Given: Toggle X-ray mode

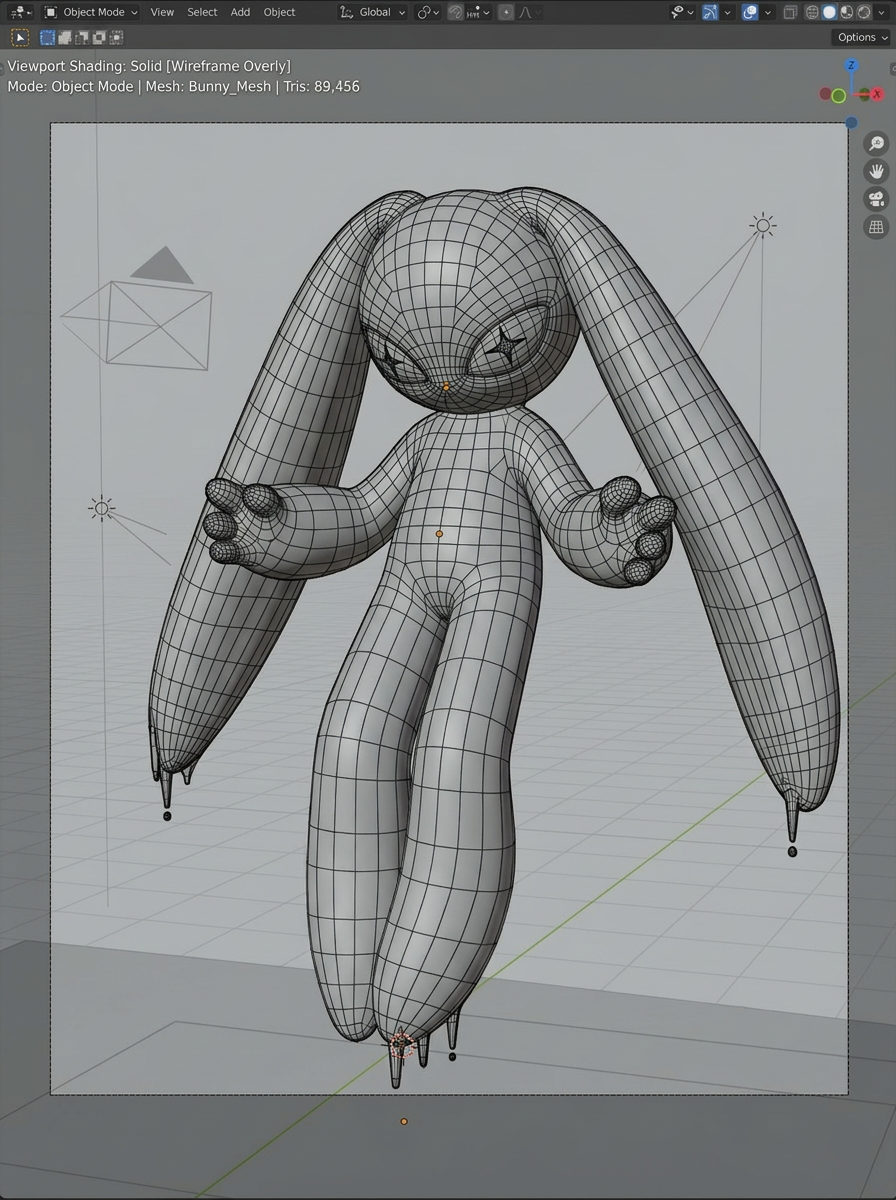Looking at the screenshot, I should [790, 12].
